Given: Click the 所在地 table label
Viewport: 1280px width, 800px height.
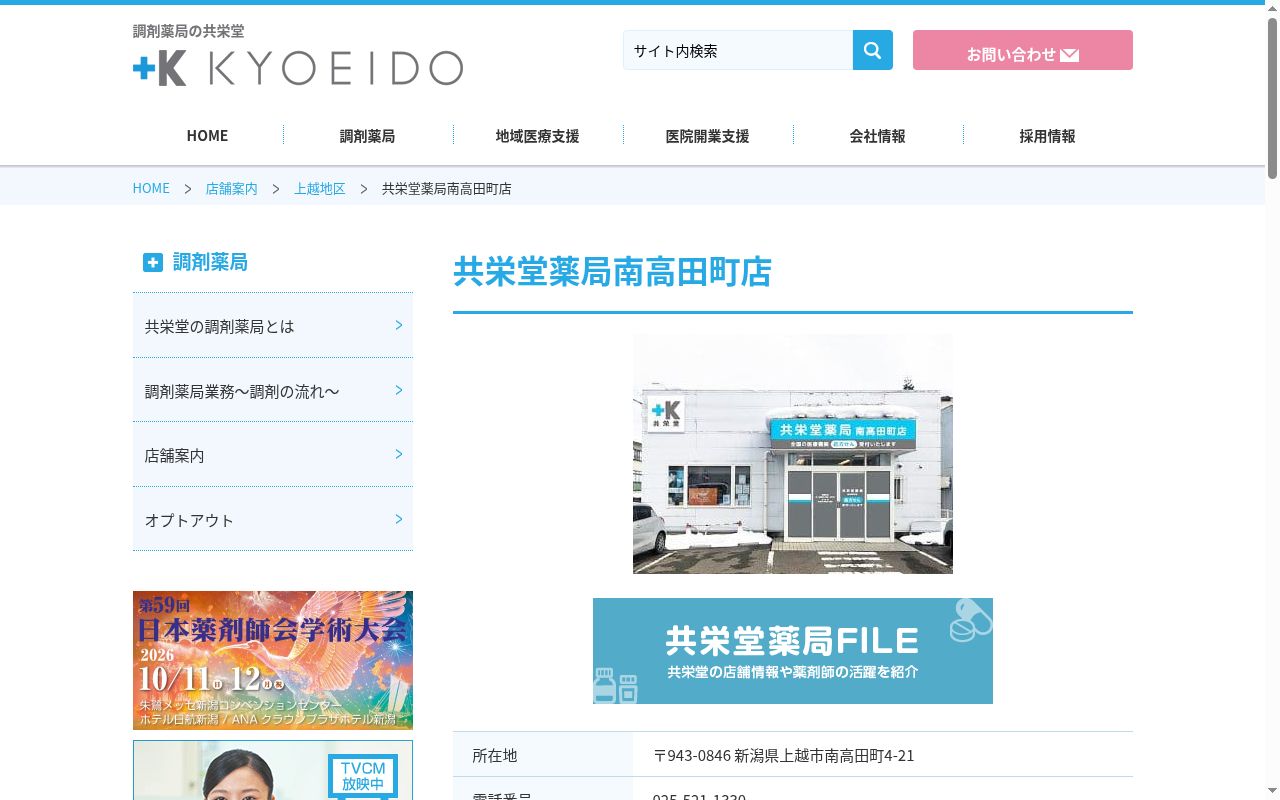Looking at the screenshot, I should tap(495, 756).
